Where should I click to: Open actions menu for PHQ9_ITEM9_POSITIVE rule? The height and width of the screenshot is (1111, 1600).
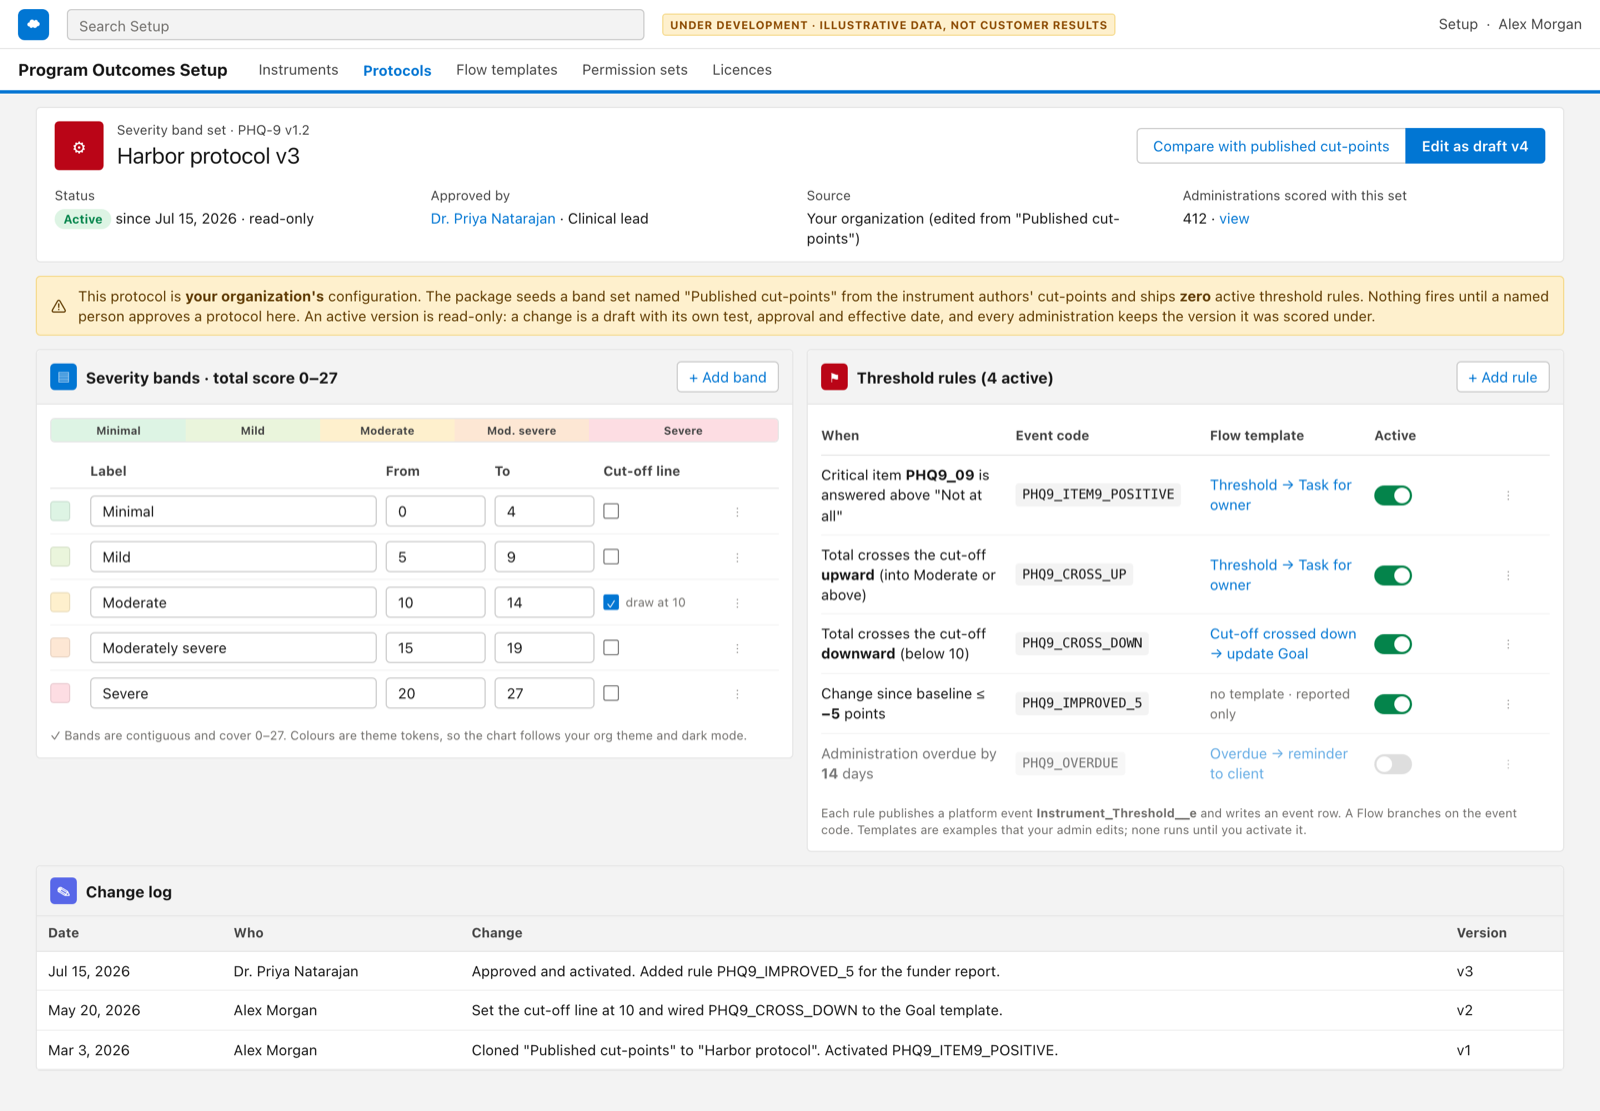coord(1508,495)
